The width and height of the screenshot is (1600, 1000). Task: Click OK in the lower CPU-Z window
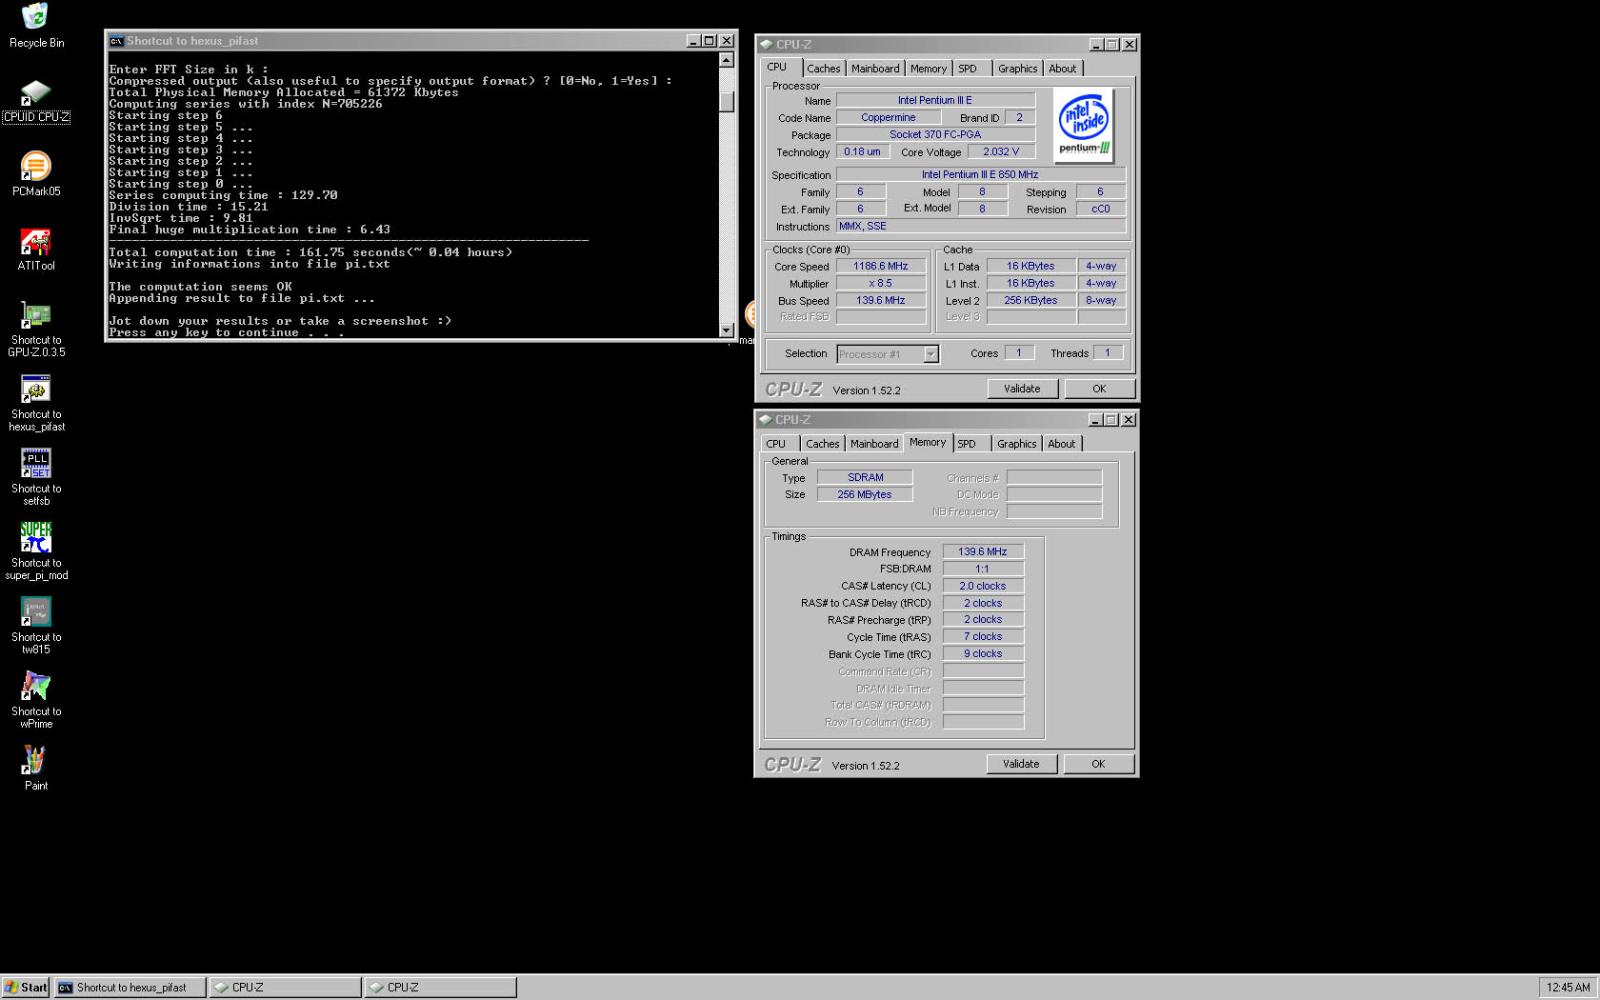1098,764
